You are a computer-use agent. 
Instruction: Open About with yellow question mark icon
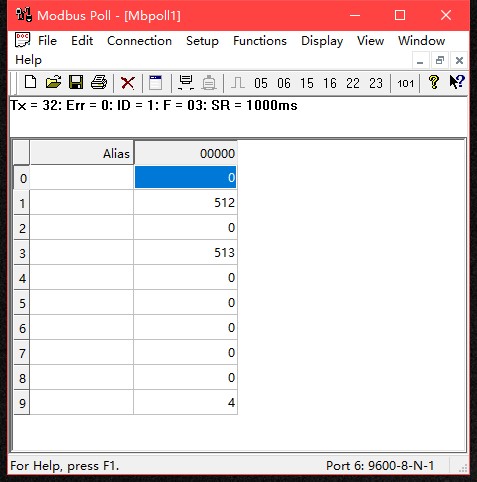434,82
